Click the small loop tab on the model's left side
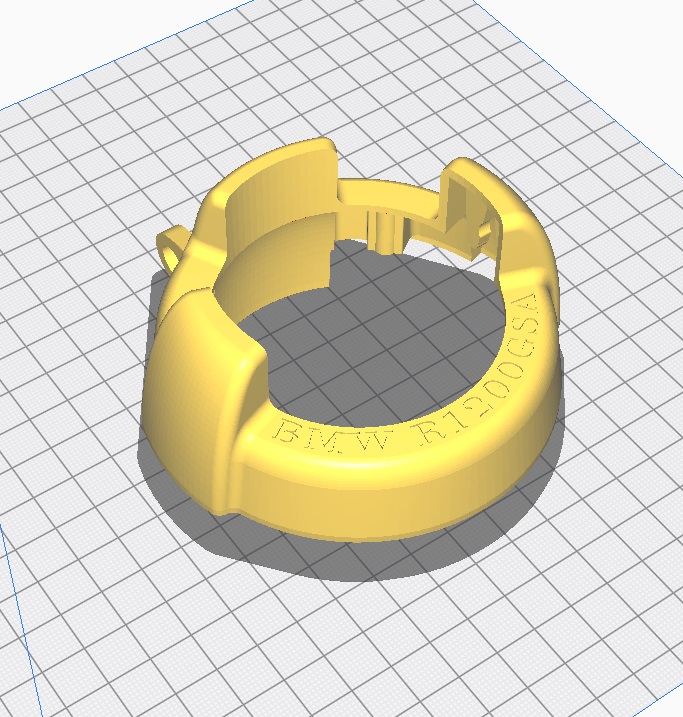Viewport: 683px width, 717px height. (172, 245)
